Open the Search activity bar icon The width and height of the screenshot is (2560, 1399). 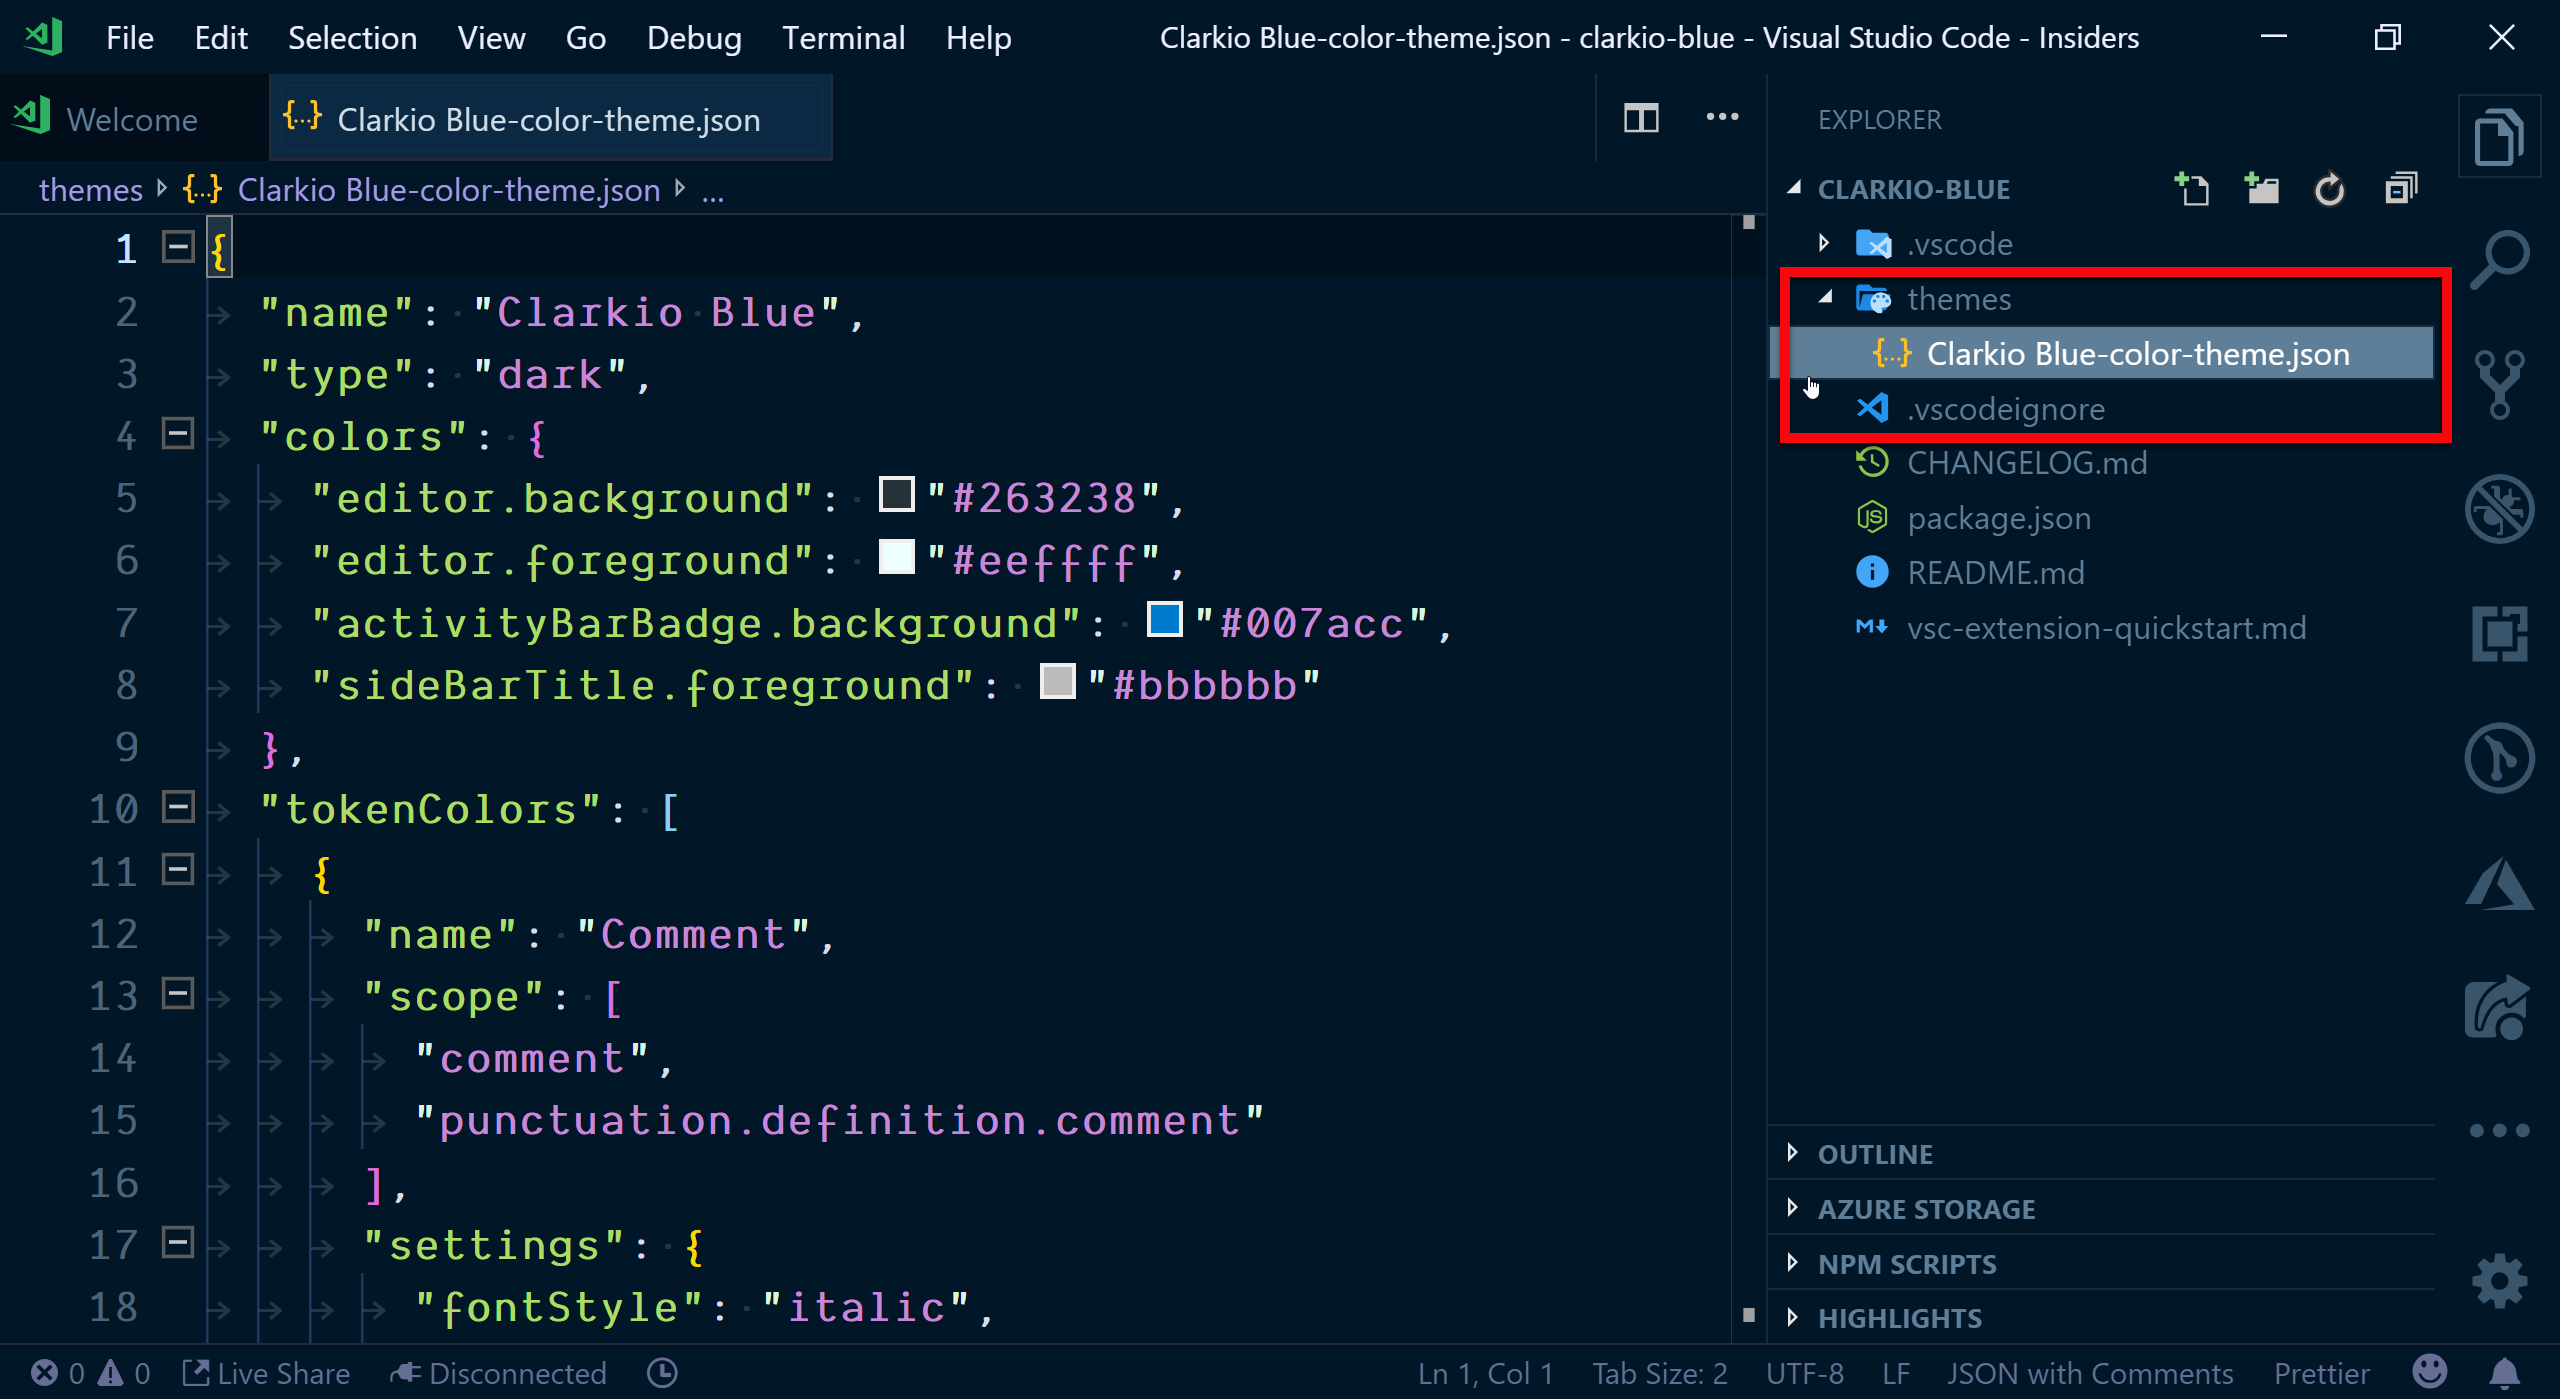point(2498,260)
